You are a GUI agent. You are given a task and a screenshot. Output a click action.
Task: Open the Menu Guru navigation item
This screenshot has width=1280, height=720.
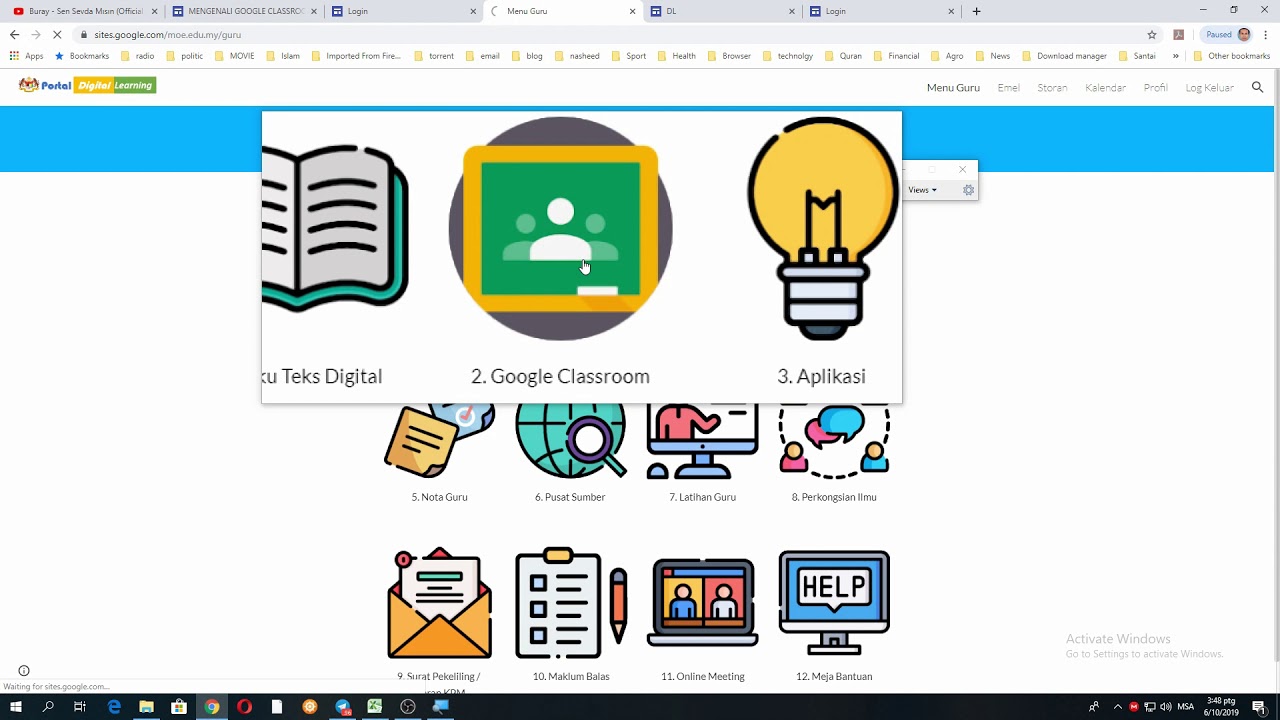coord(953,88)
